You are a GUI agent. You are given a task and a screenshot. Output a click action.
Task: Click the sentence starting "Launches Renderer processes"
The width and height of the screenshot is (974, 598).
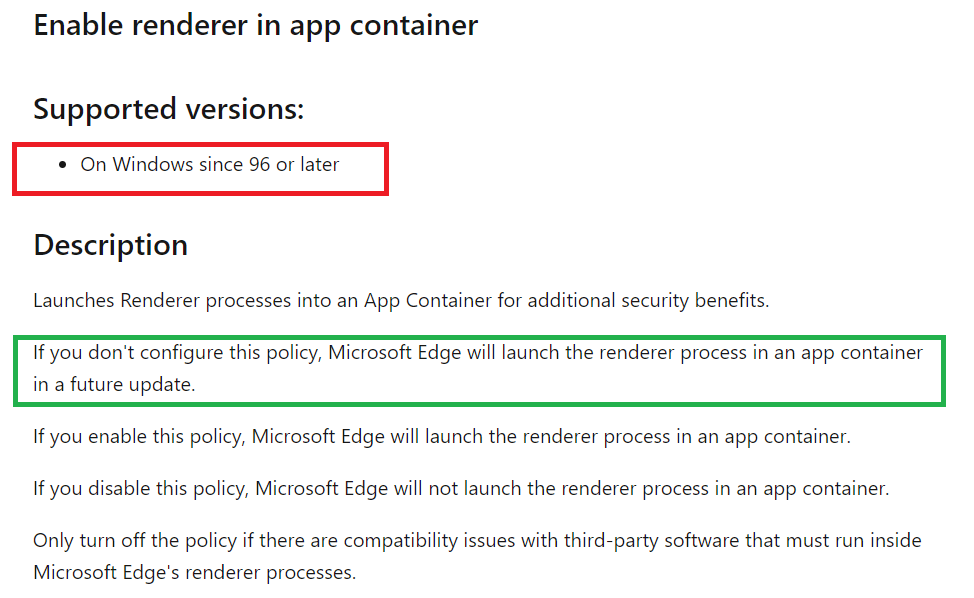coord(400,300)
